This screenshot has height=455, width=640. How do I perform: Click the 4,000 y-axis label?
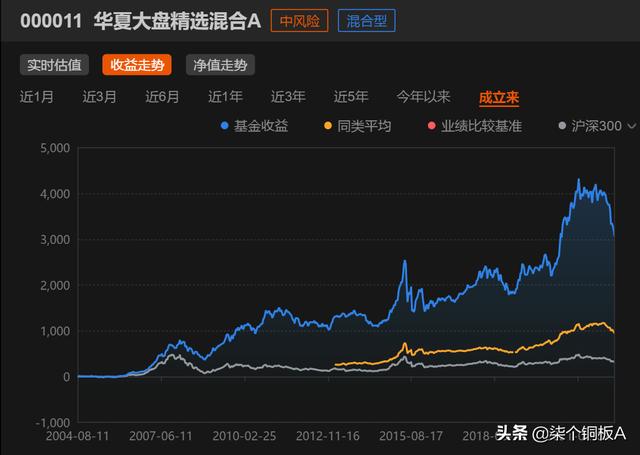click(55, 194)
